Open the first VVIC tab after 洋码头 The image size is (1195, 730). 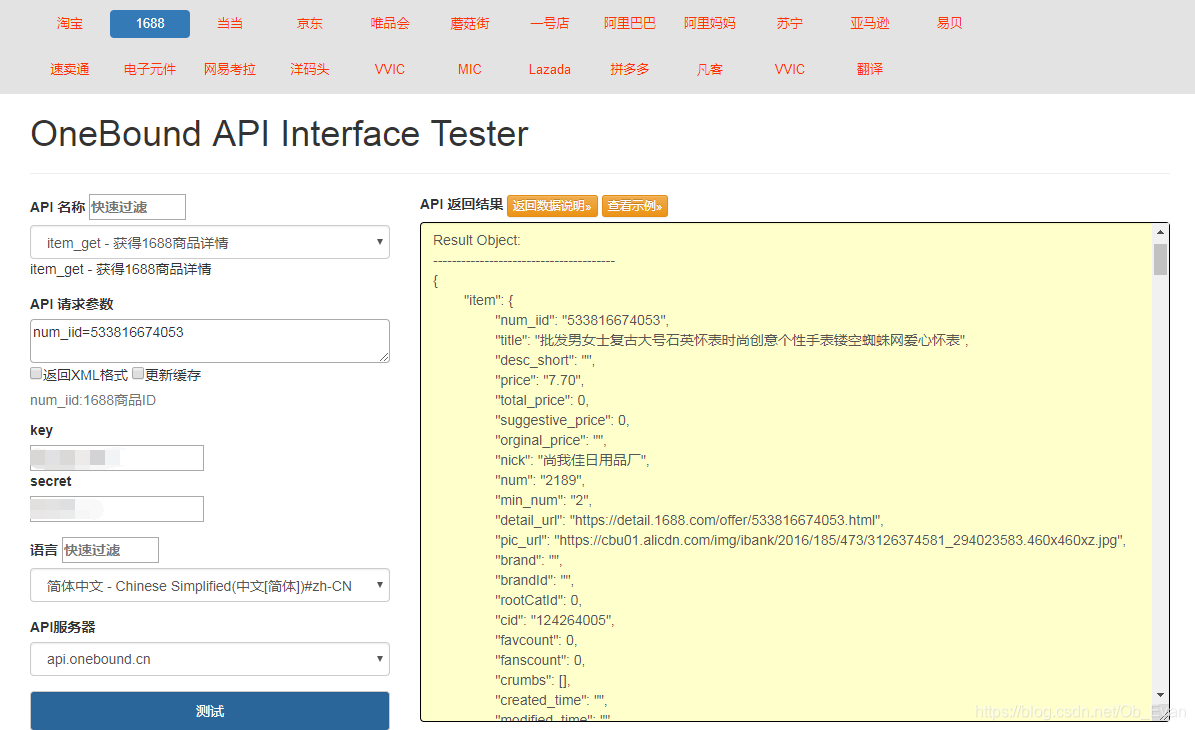point(389,69)
